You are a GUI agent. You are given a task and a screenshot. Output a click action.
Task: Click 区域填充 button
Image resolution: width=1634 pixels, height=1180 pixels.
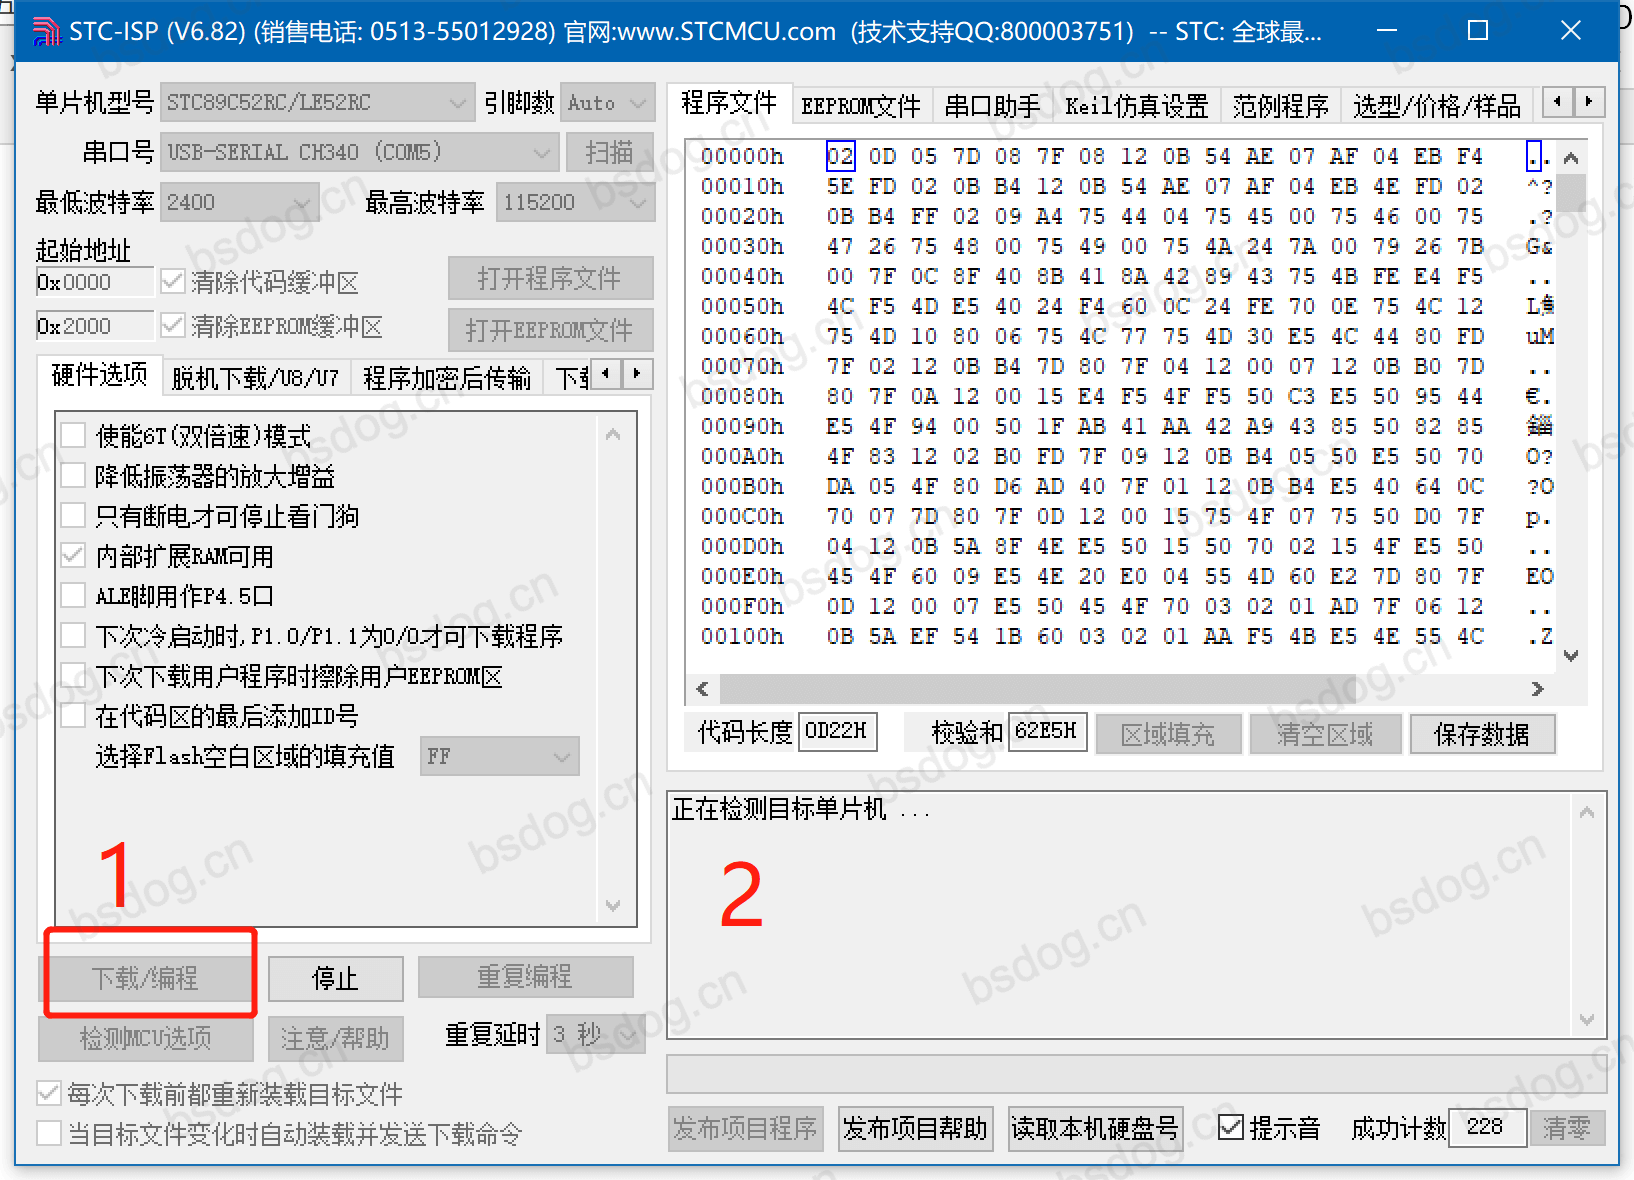pyautogui.click(x=1169, y=734)
